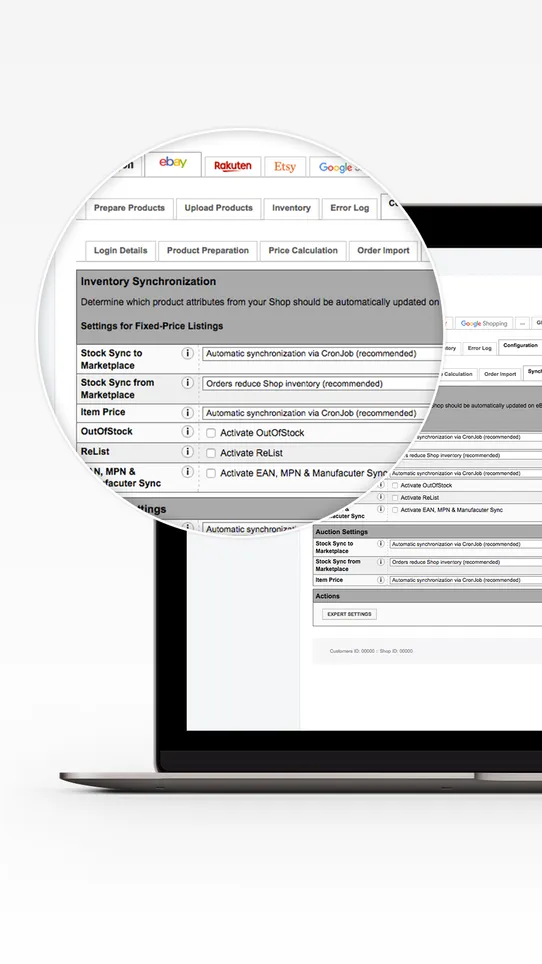Click info icon beside Item Price, magnified view

point(187,413)
